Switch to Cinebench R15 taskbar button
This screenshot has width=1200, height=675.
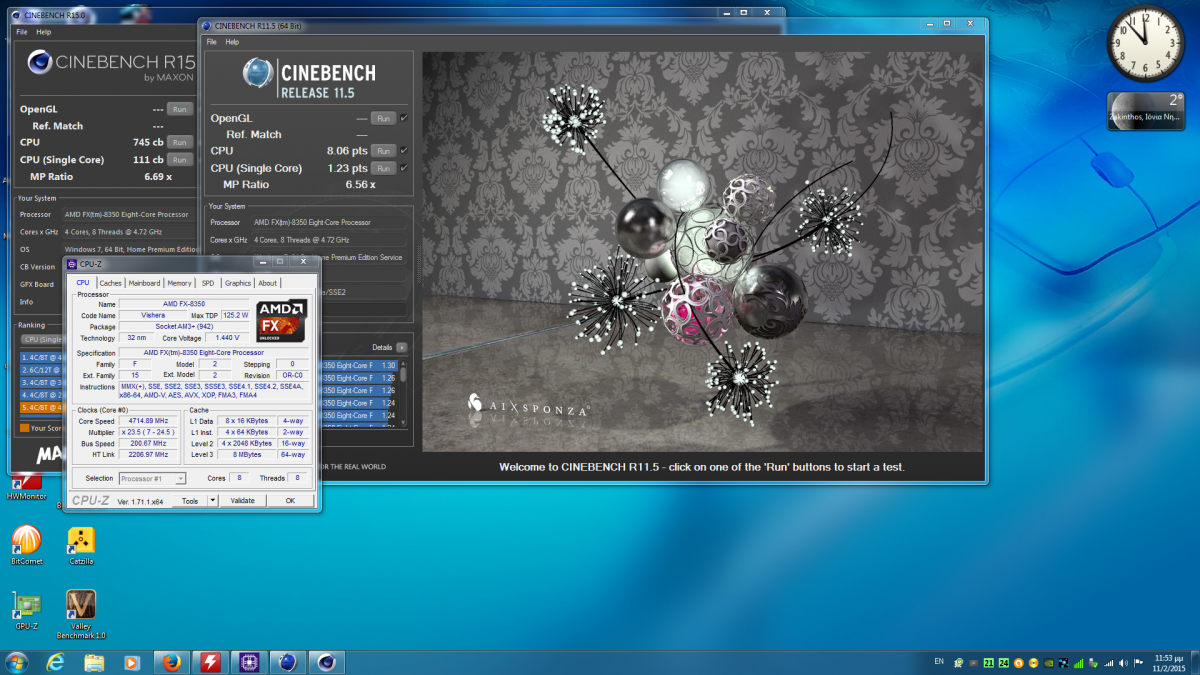click(326, 662)
